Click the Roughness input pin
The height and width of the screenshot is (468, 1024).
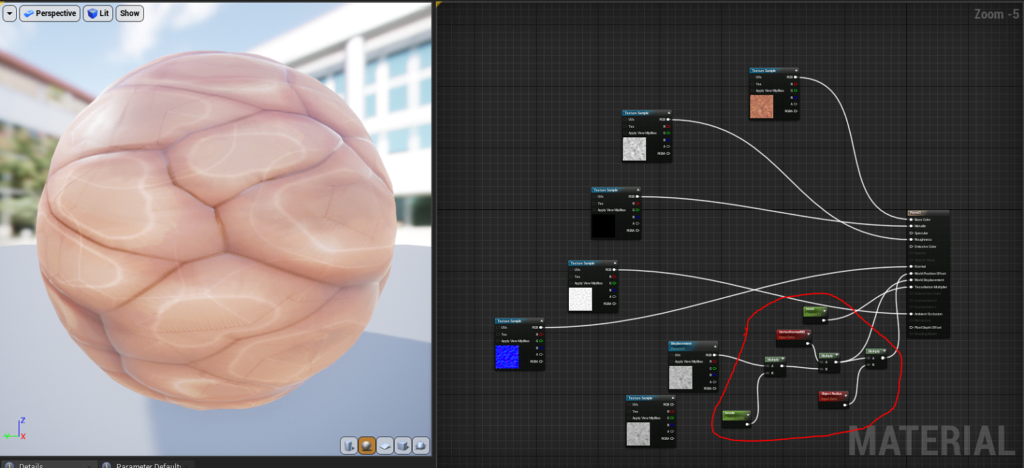pyautogui.click(x=912, y=240)
